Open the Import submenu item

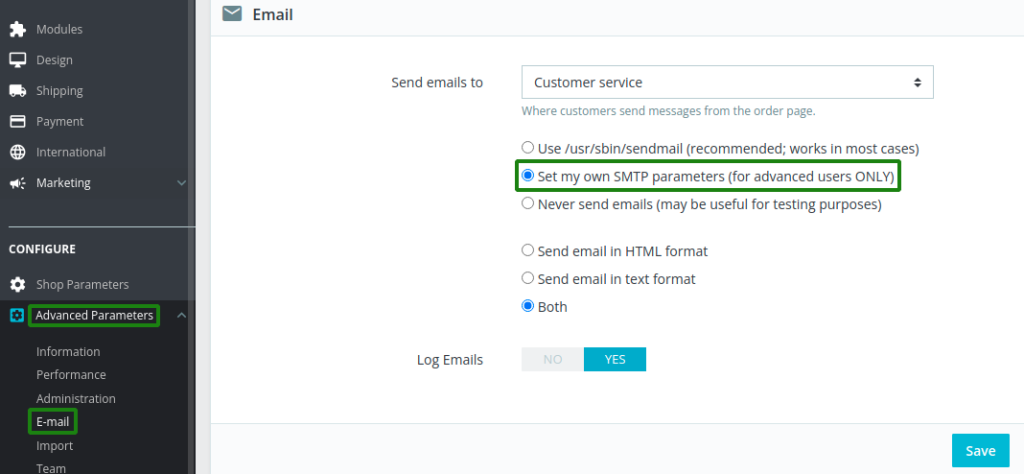pos(55,445)
